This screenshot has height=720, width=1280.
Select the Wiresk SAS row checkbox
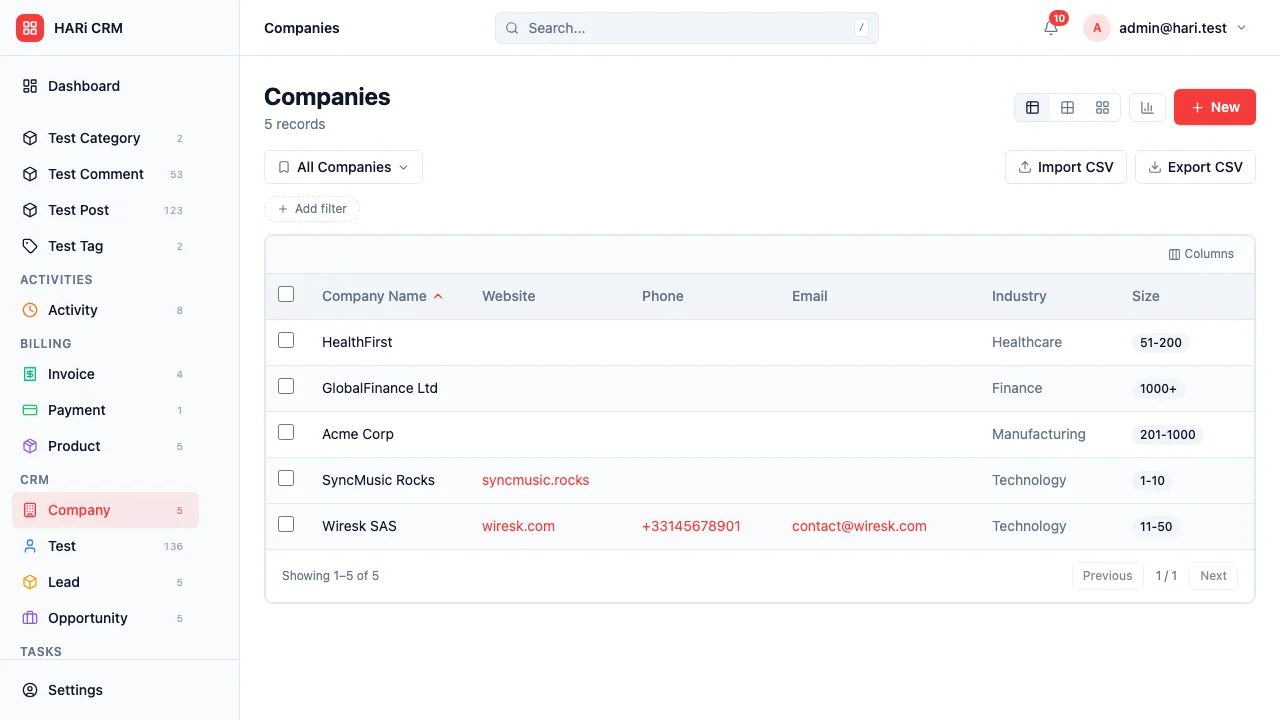[286, 524]
